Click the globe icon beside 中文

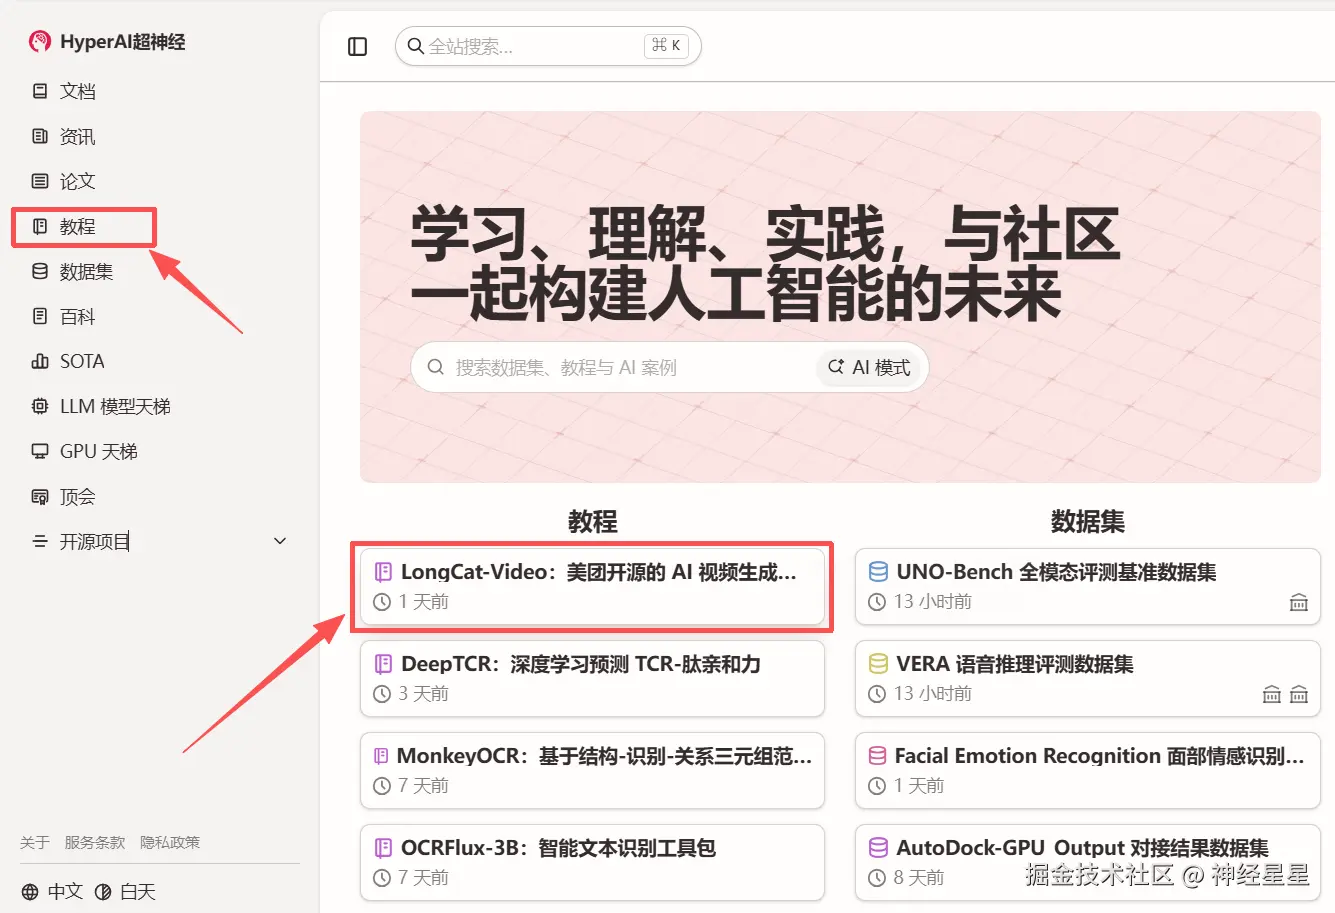(x=30, y=891)
